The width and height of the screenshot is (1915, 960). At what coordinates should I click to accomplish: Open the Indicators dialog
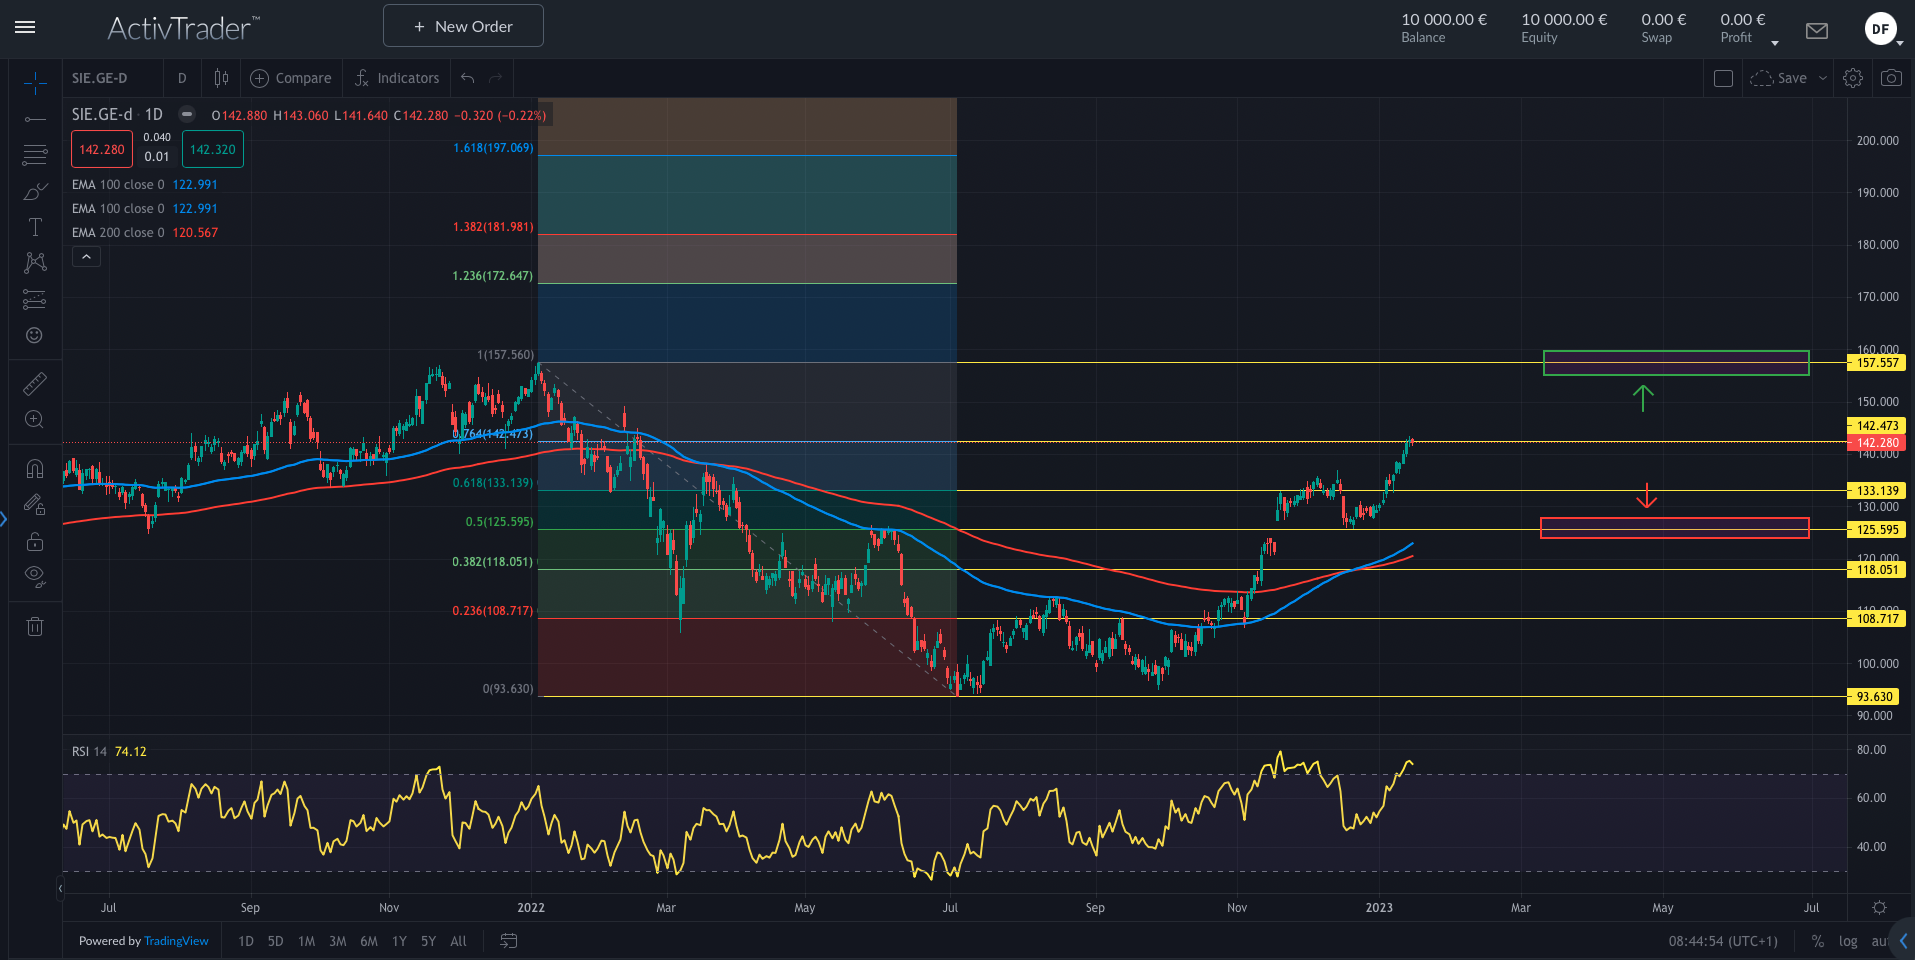coord(397,78)
